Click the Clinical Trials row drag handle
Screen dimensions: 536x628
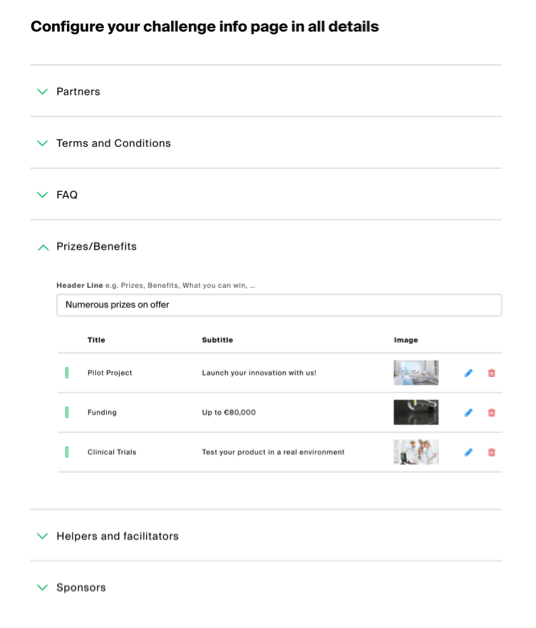[66, 452]
